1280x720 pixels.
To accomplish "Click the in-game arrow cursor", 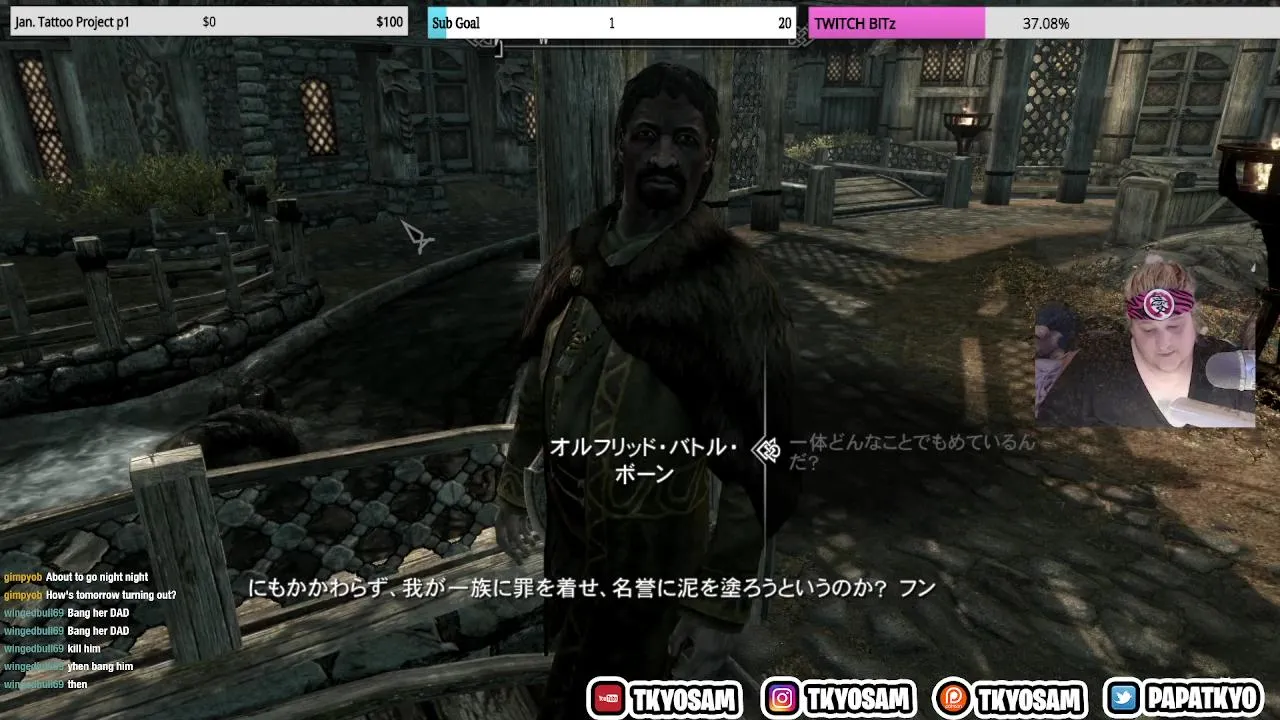I will coord(416,238).
